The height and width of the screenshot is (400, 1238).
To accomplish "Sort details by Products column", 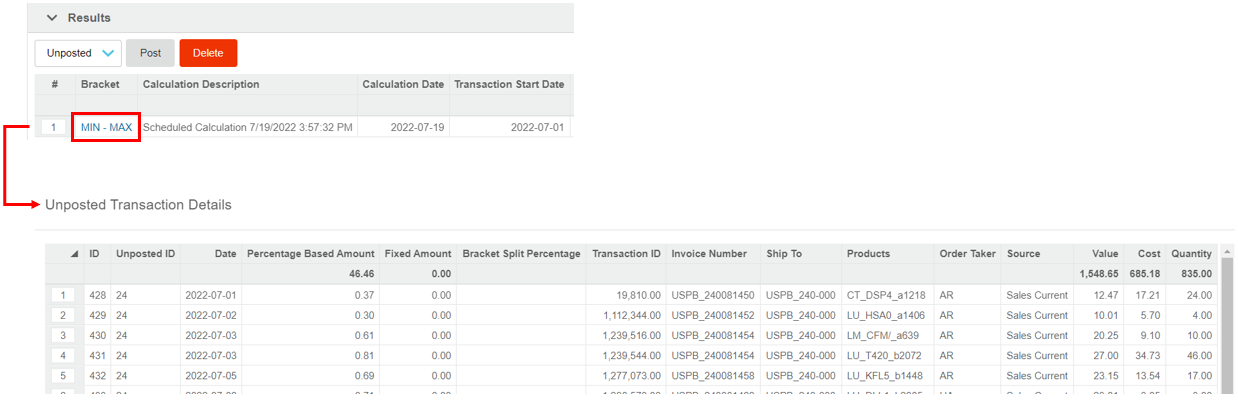I will pos(868,254).
